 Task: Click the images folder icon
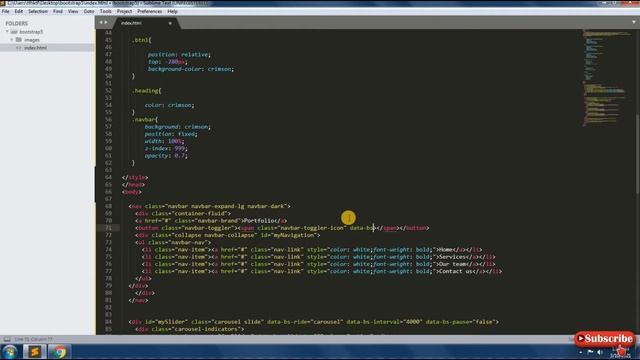[x=18, y=40]
